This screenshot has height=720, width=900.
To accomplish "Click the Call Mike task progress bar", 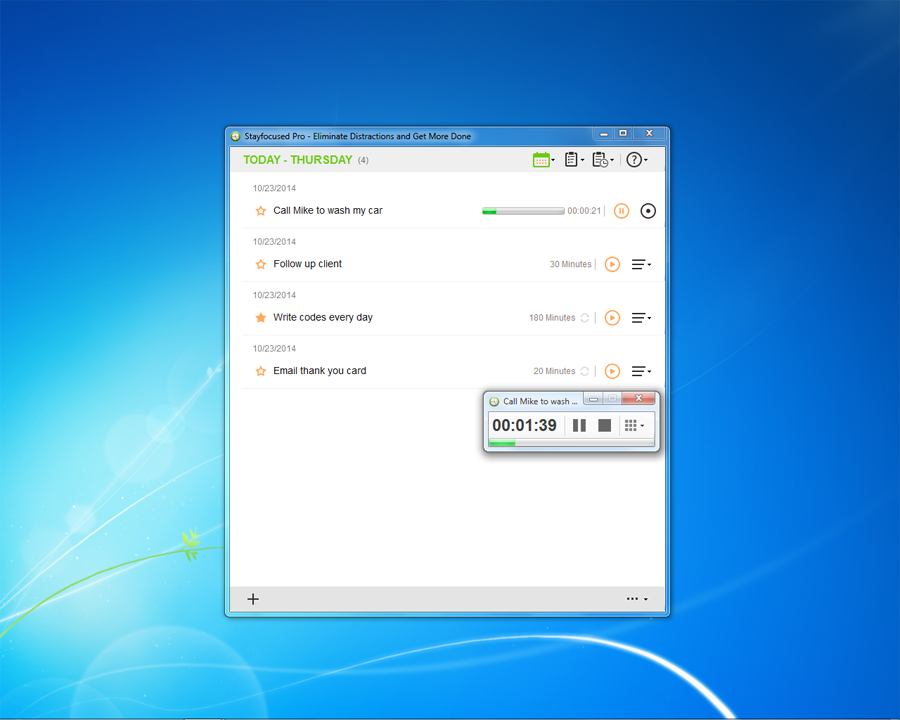I will (x=523, y=211).
